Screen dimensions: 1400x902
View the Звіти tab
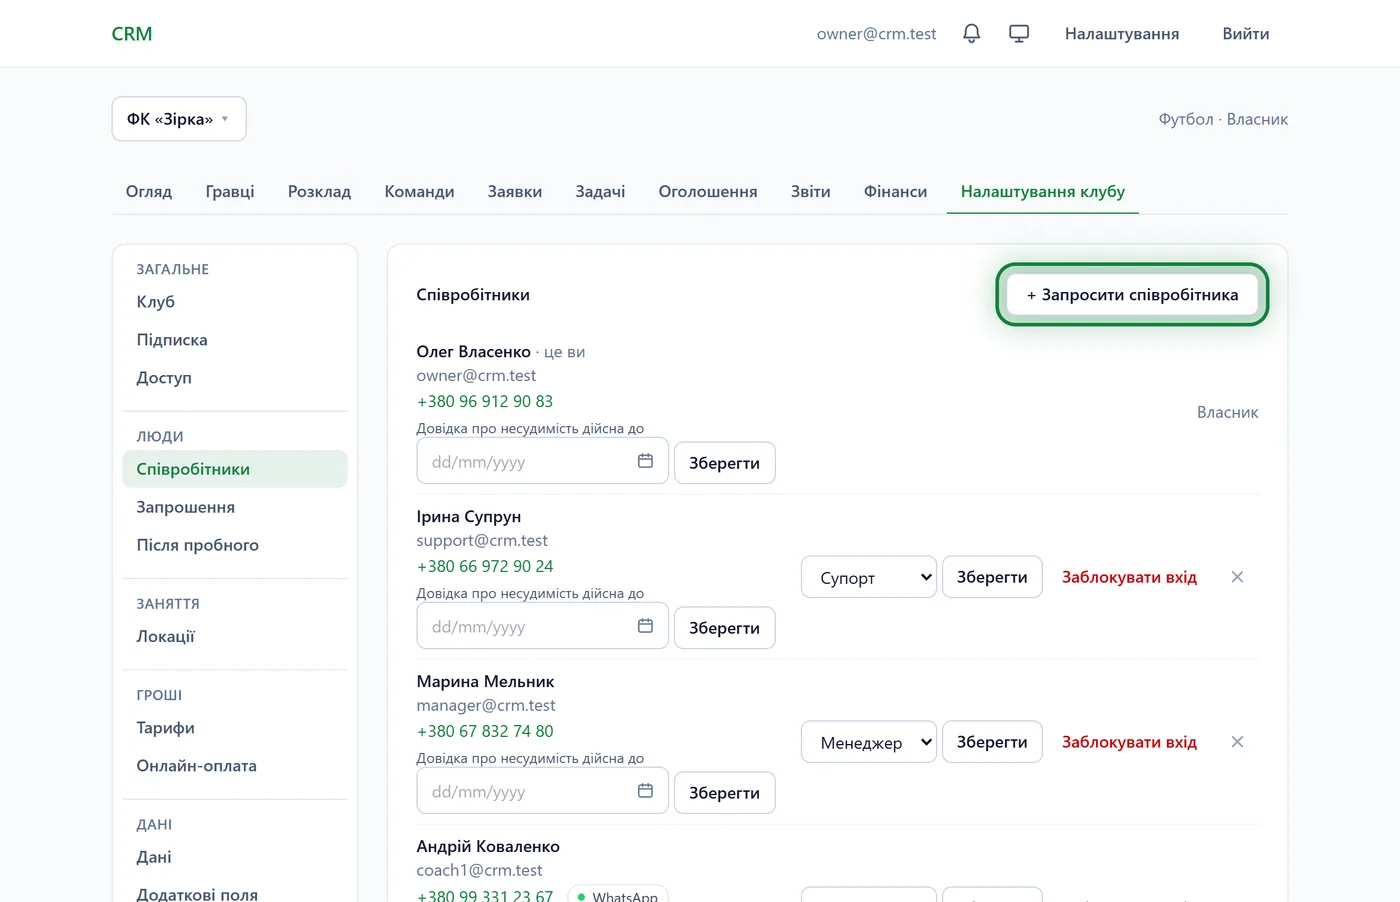811,192
